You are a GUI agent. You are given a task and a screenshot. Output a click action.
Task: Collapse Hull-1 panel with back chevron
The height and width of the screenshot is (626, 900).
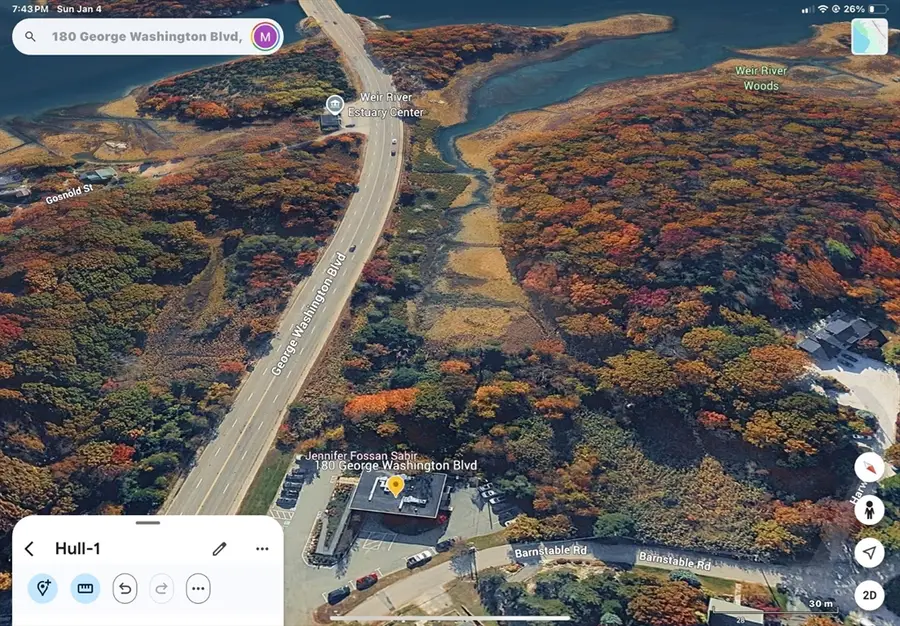(28, 549)
